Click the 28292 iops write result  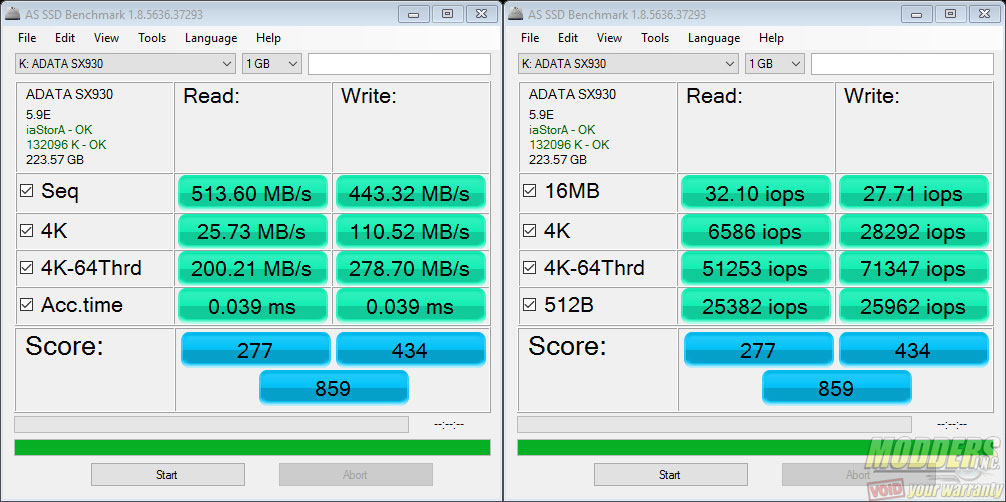pyautogui.click(x=914, y=230)
